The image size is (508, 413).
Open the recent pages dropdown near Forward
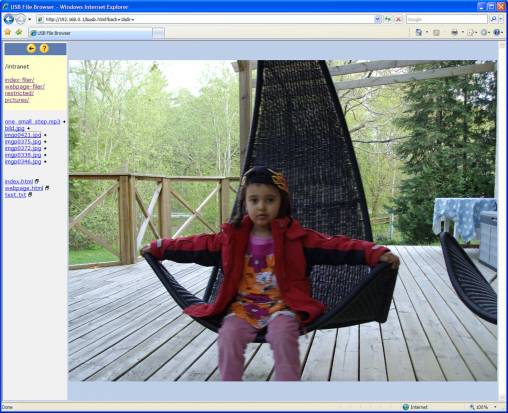pyautogui.click(x=30, y=19)
